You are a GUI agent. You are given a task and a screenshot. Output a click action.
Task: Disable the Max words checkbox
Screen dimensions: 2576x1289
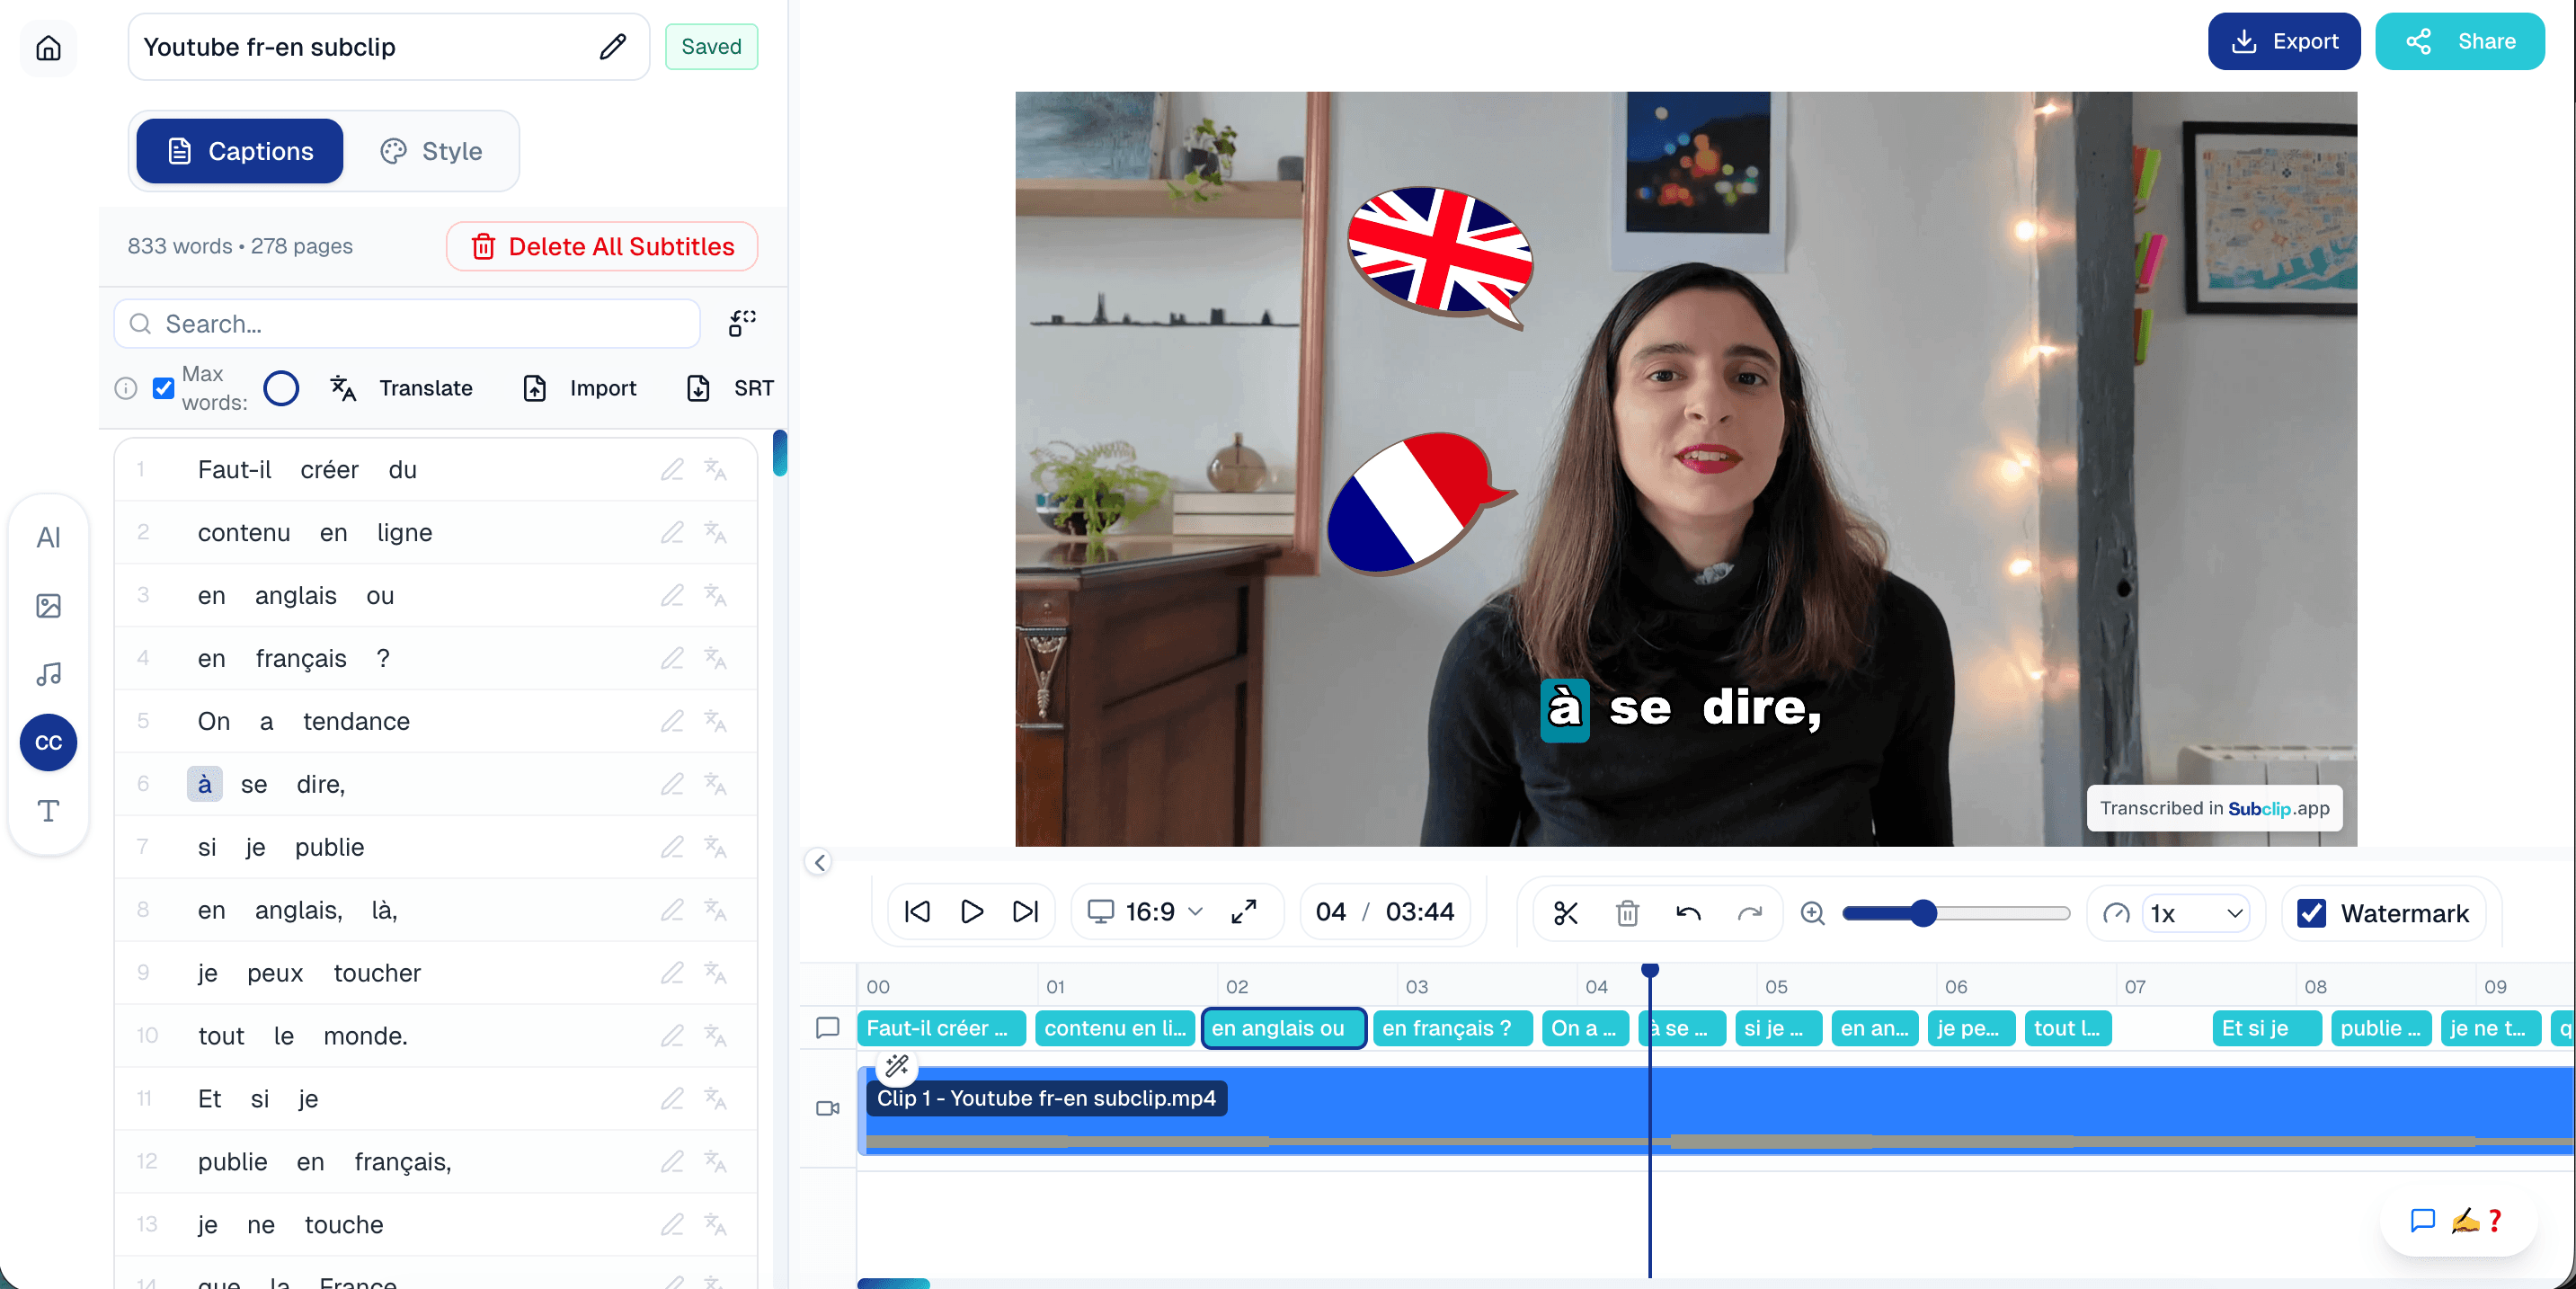(163, 388)
